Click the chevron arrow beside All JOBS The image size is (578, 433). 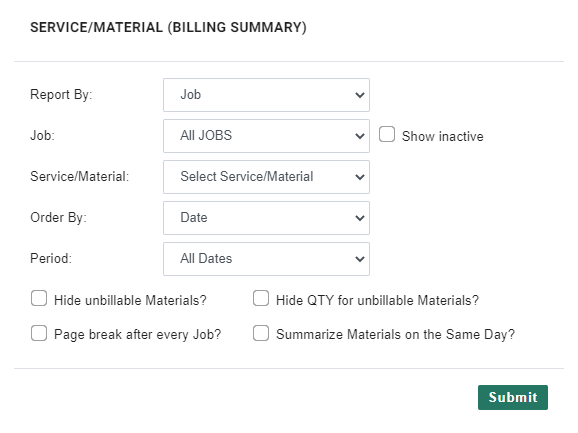(360, 136)
